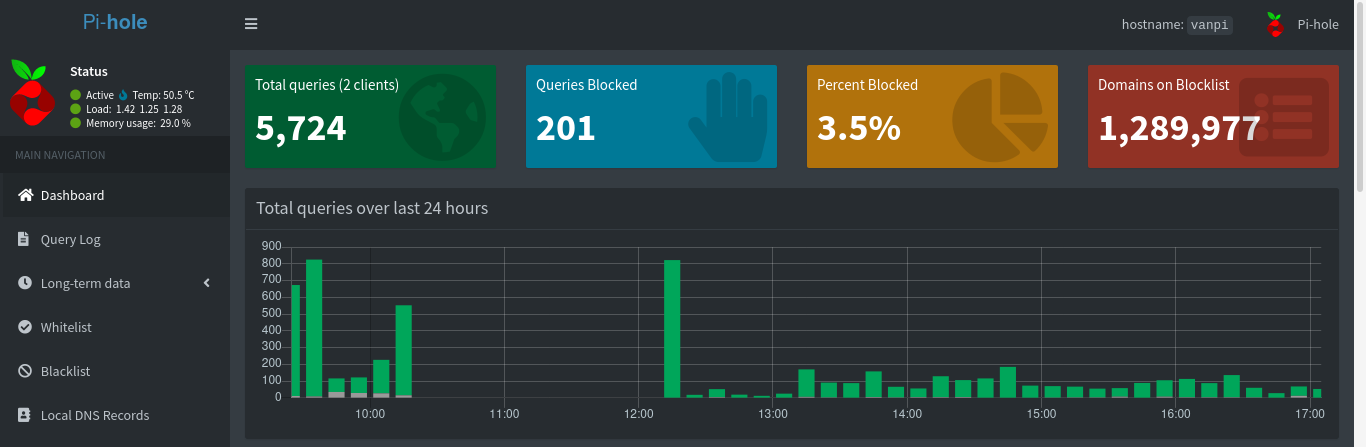Viewport: 1366px width, 447px height.
Task: Open the Whitelist menu item
Action: 115,327
